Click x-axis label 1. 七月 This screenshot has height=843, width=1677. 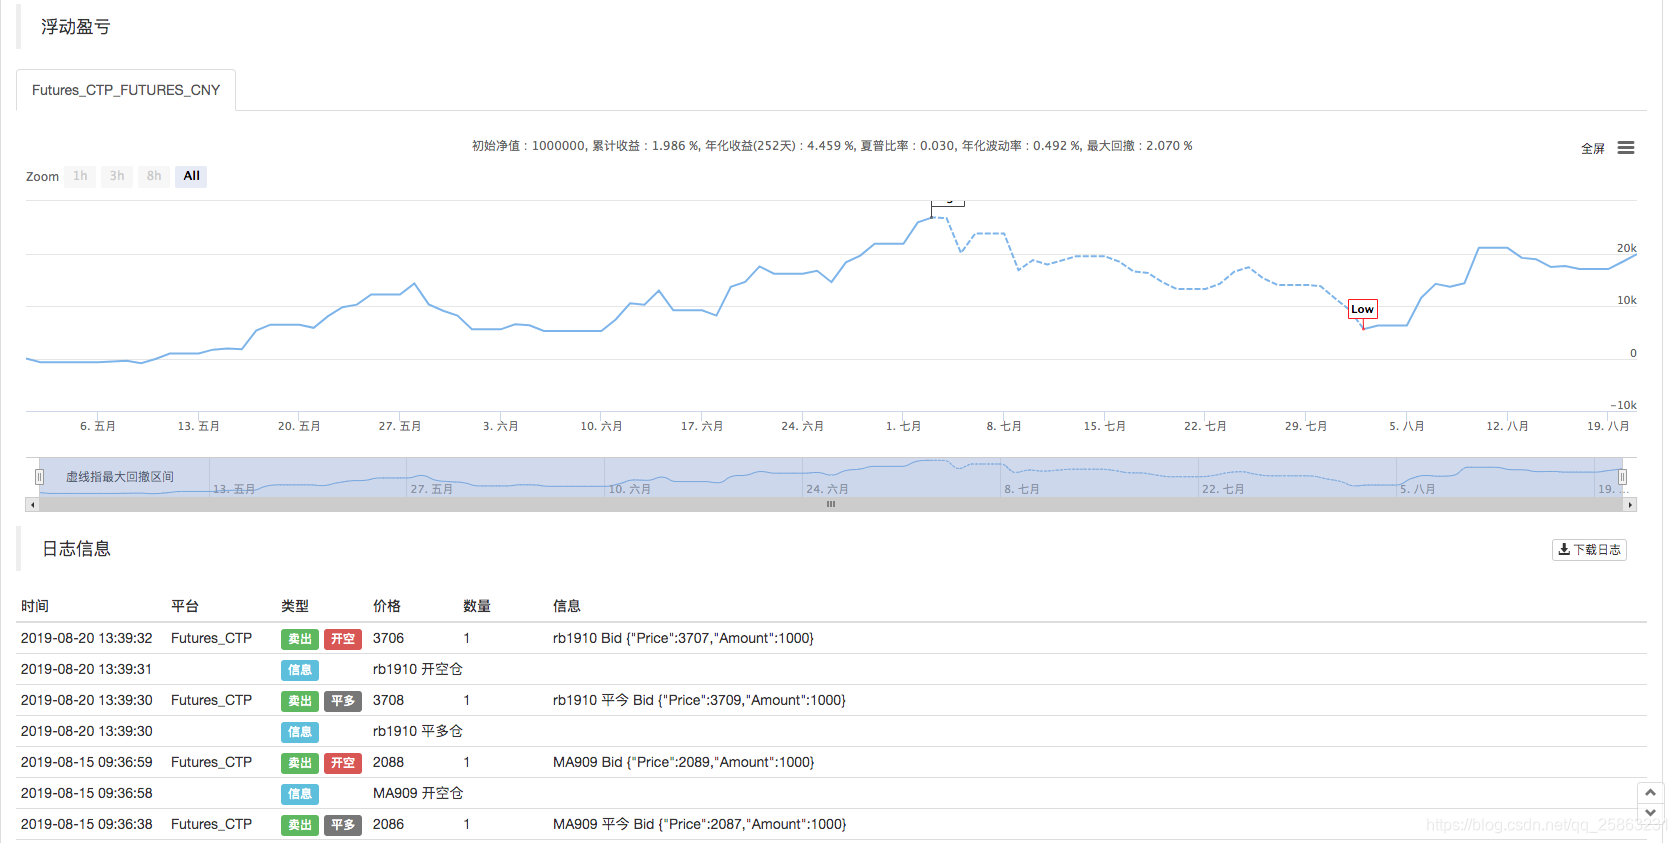point(903,426)
